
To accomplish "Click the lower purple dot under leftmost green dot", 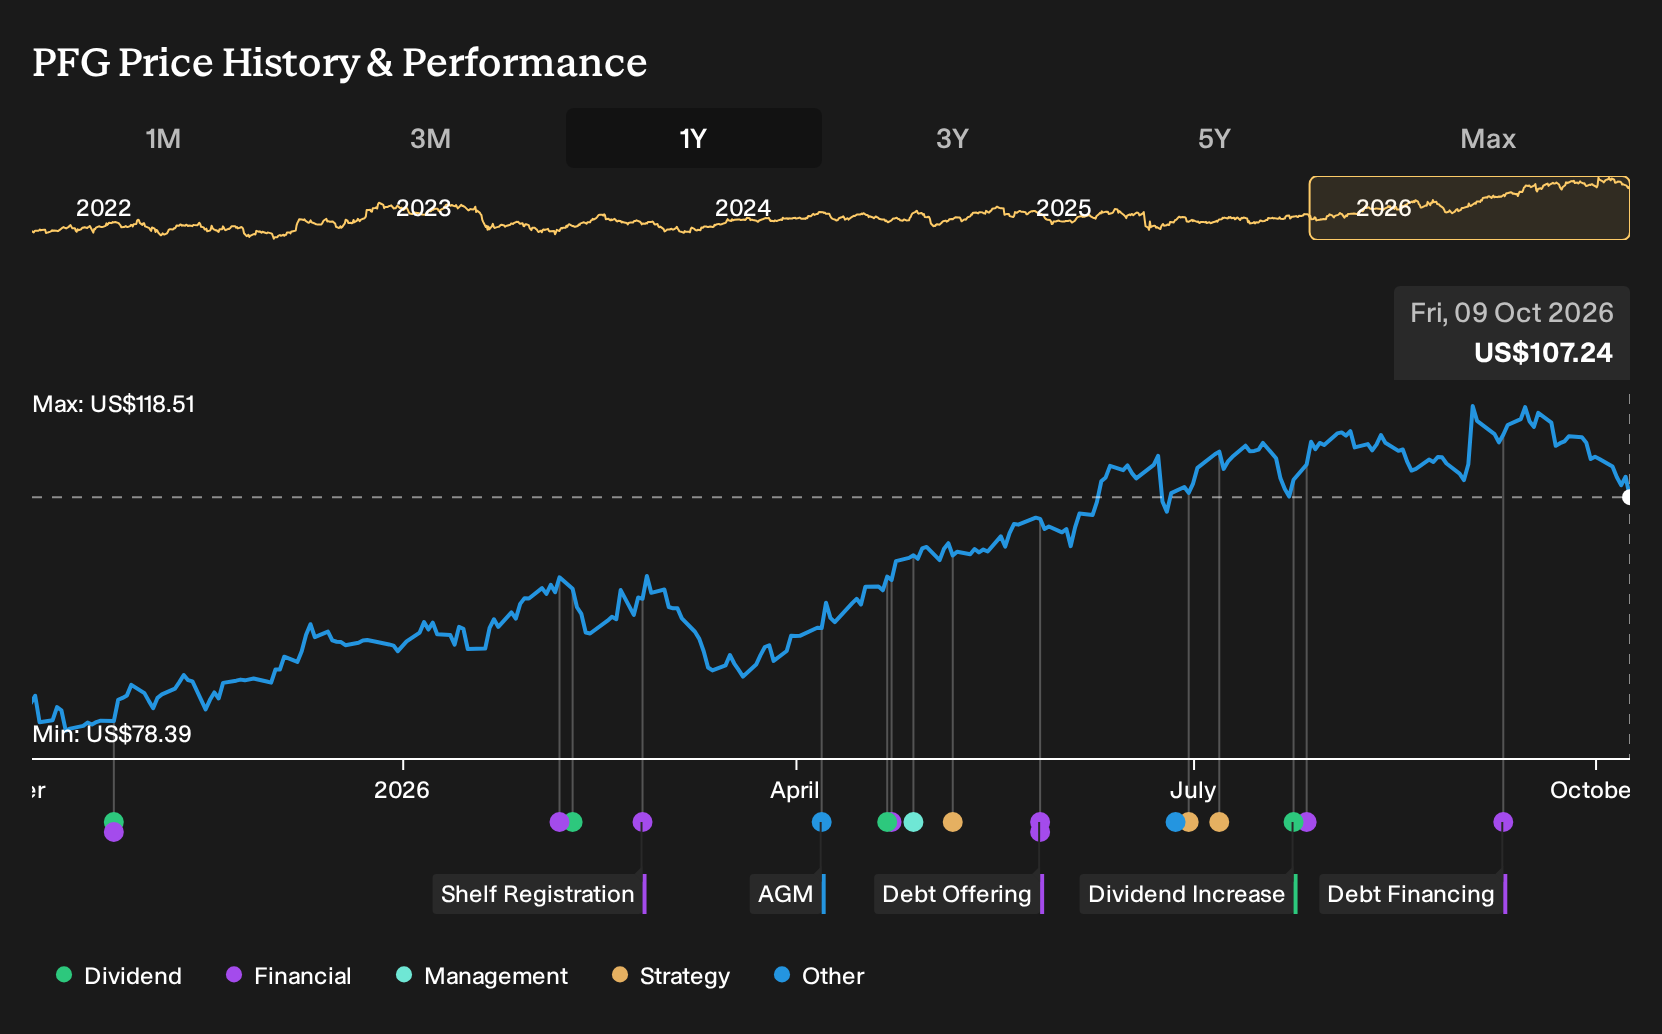I will tap(114, 832).
